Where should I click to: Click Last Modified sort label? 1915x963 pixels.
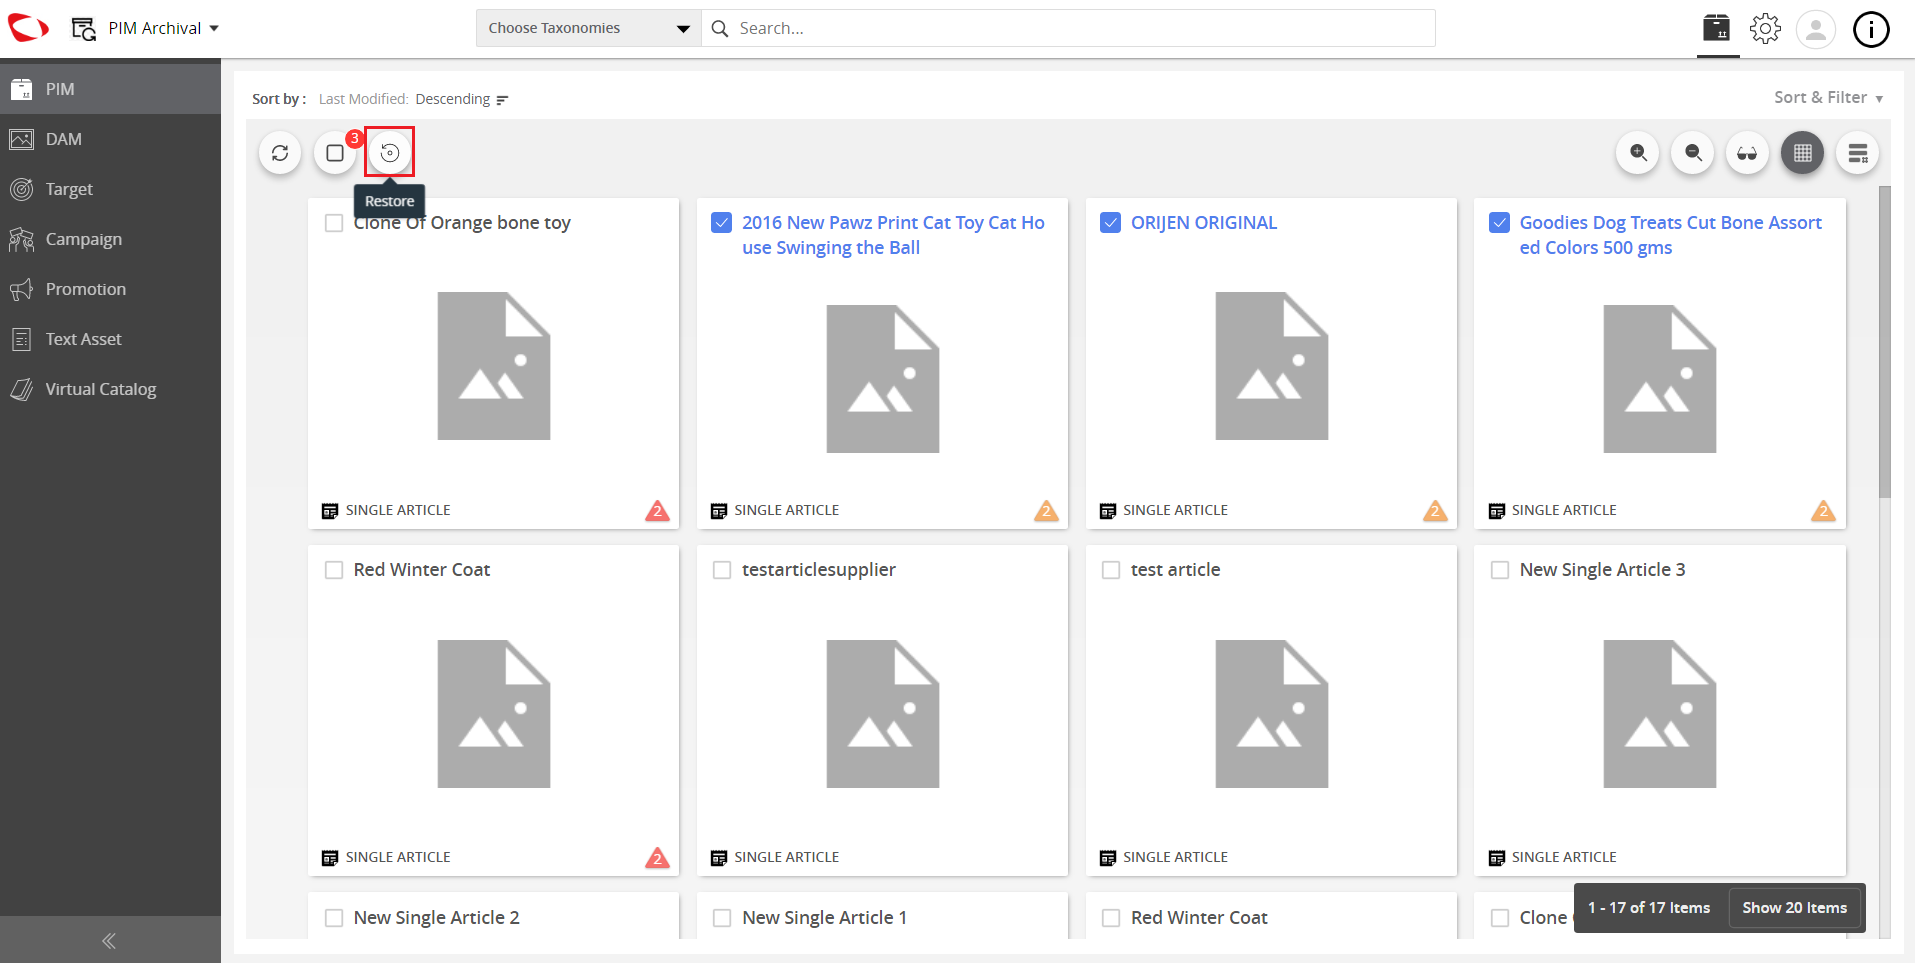click(363, 99)
